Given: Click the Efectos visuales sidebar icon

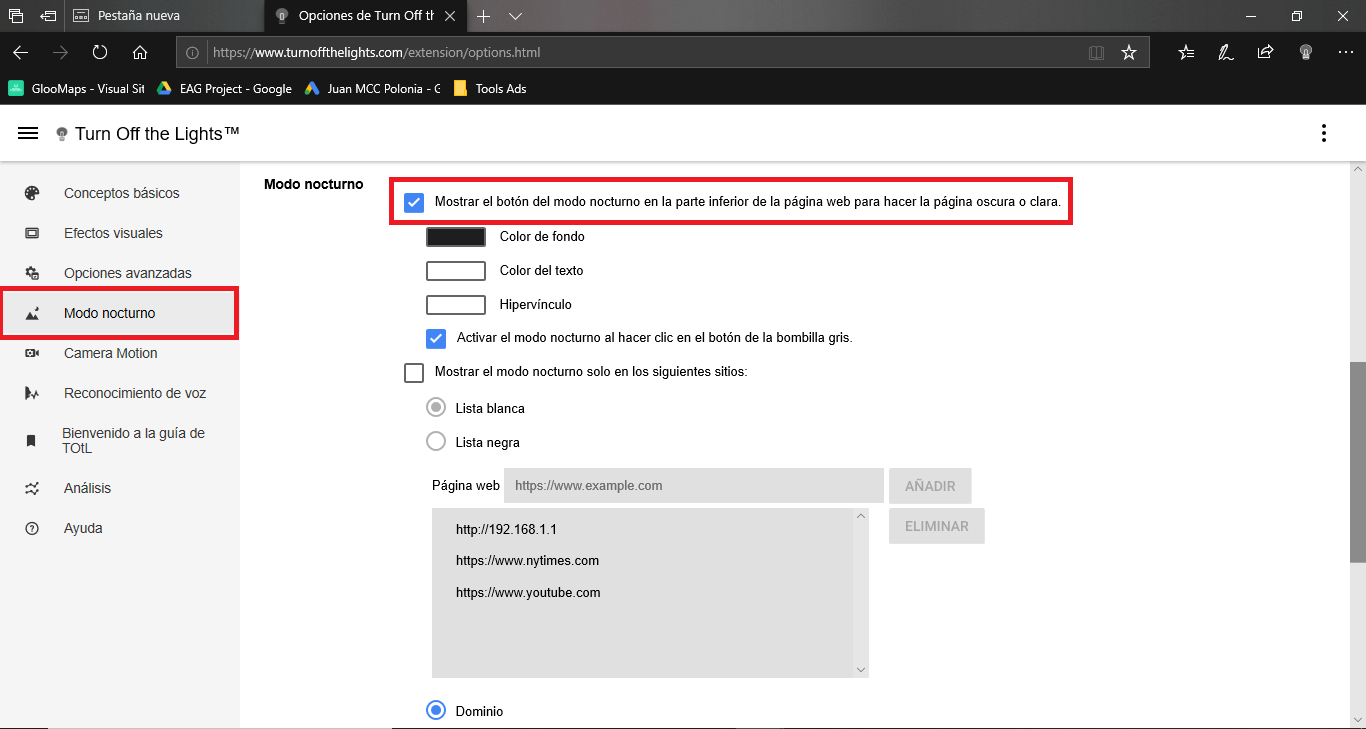Looking at the screenshot, I should [x=32, y=233].
